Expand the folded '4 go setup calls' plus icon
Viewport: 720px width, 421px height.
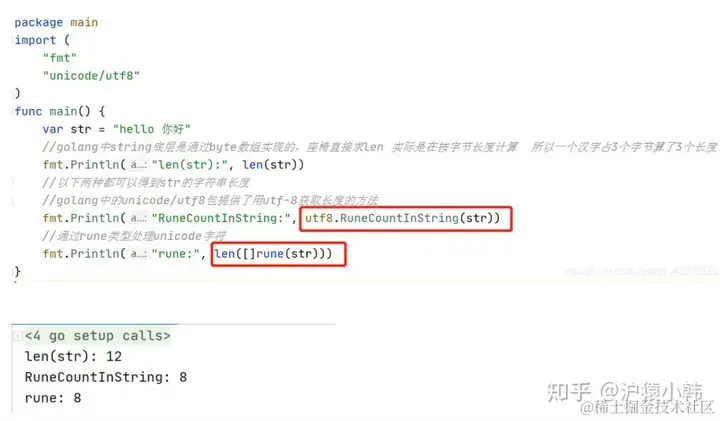click(18, 336)
